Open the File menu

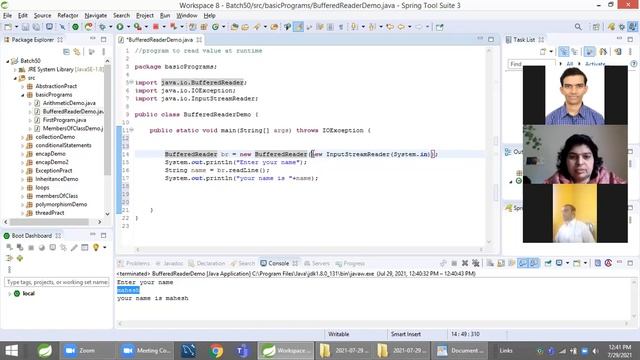(7, 16)
